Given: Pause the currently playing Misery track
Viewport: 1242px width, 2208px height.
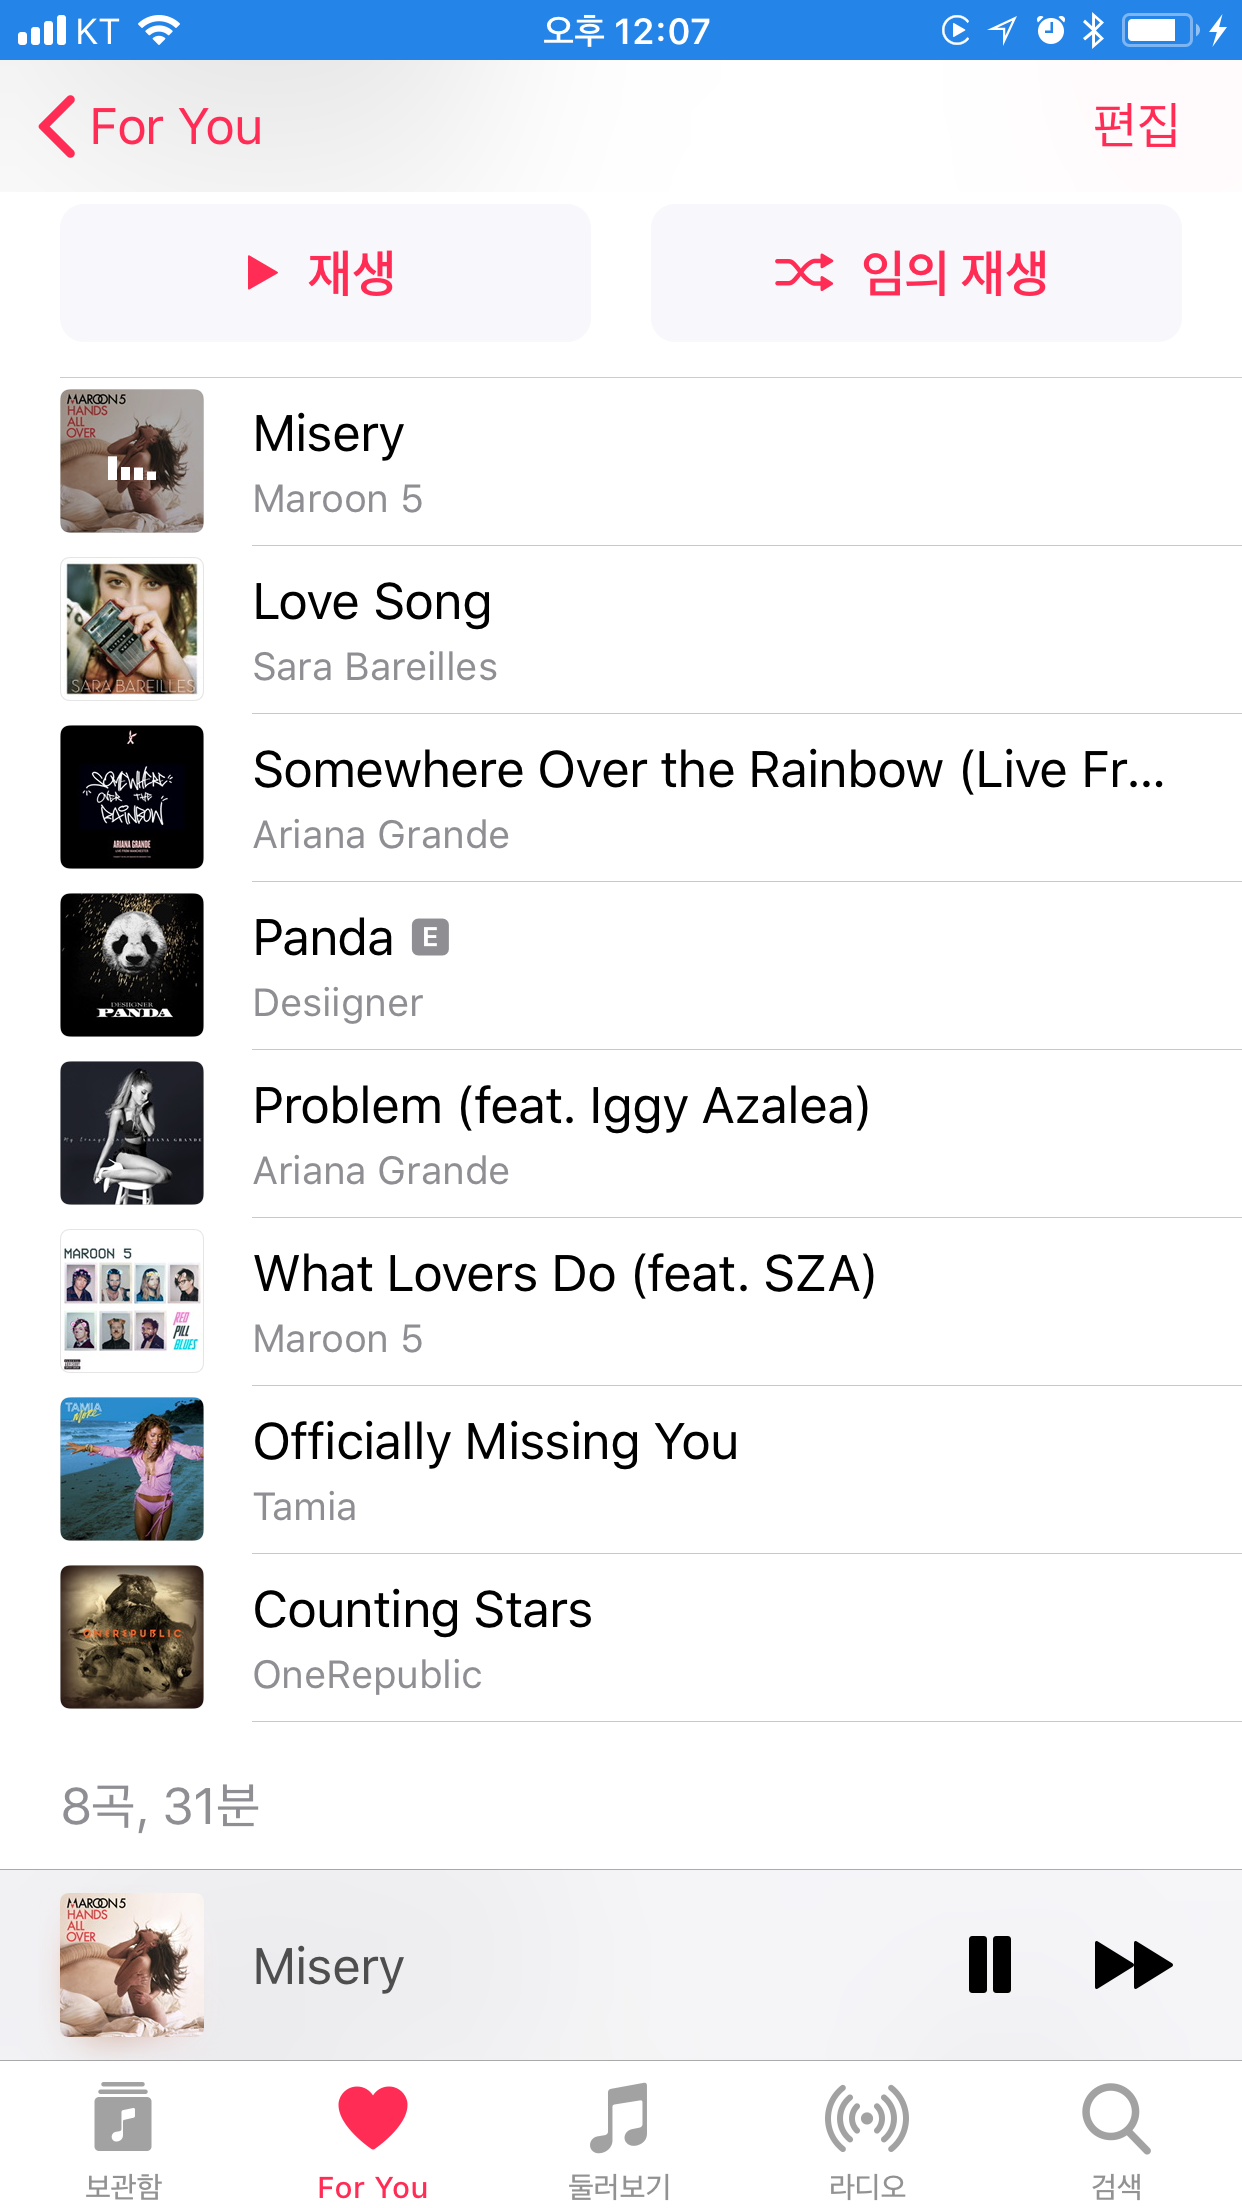Looking at the screenshot, I should 989,1964.
